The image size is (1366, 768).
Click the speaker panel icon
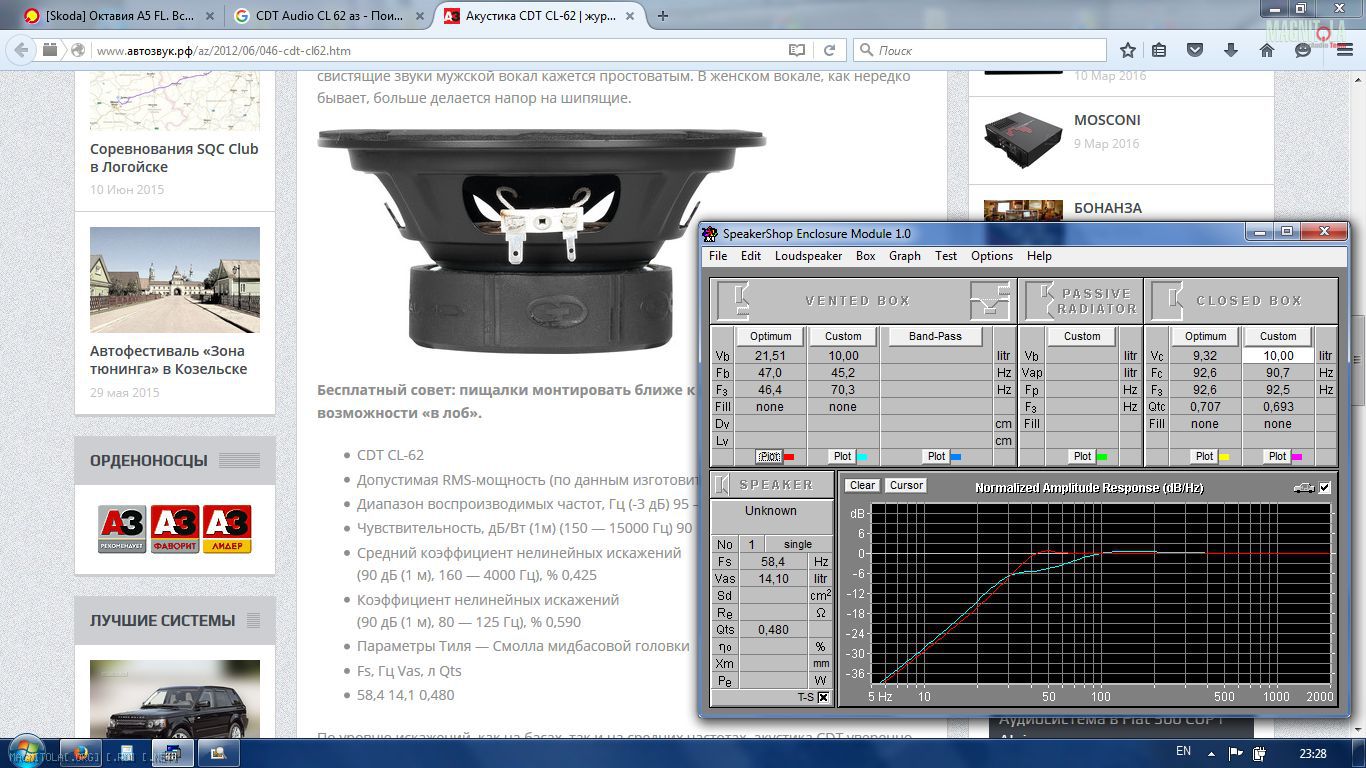coord(722,485)
